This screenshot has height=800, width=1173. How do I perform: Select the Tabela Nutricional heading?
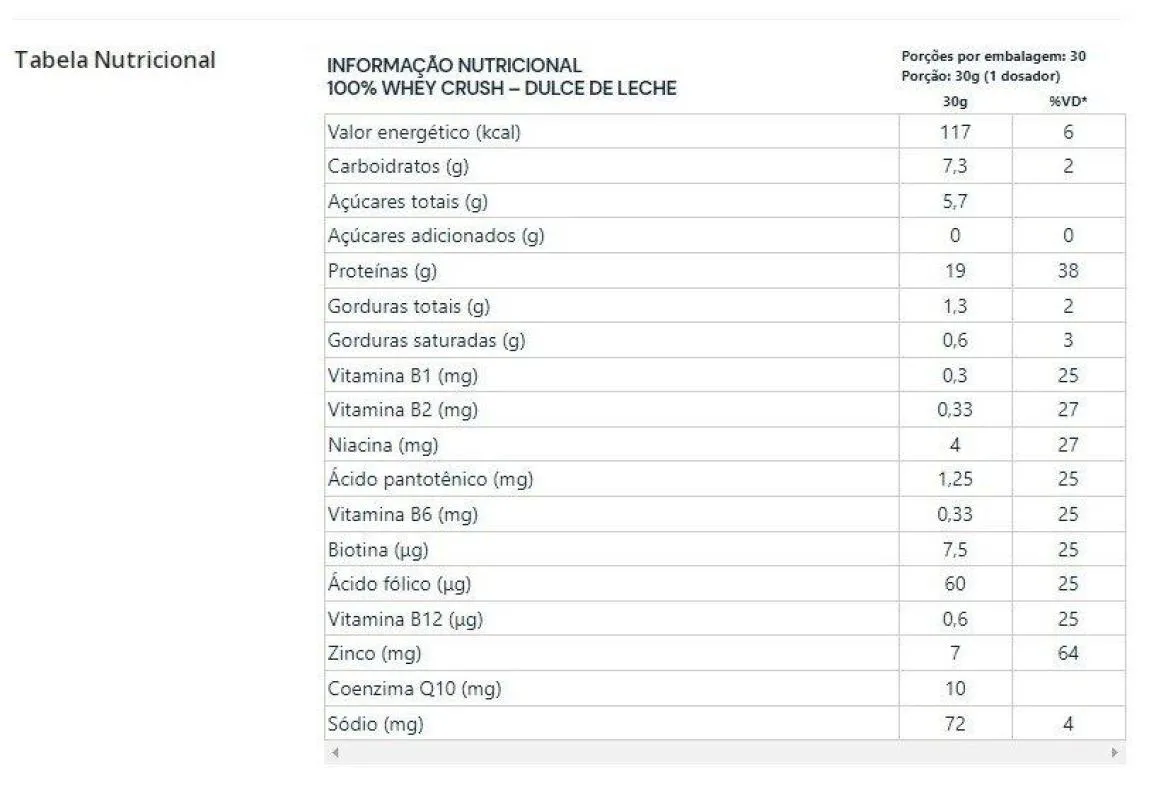click(x=115, y=60)
